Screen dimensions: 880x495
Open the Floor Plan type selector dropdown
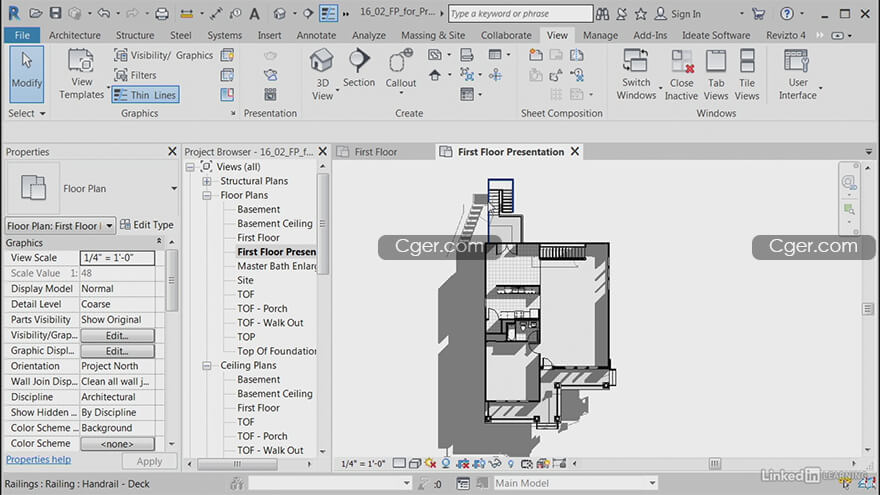pyautogui.click(x=174, y=189)
